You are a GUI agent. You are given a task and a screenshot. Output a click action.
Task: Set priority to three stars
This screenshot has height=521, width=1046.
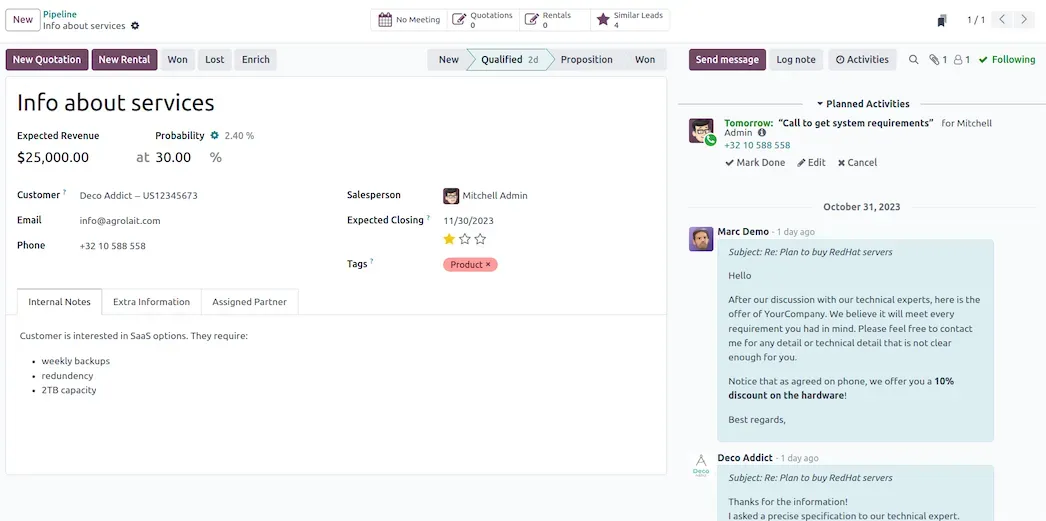pyautogui.click(x=481, y=239)
